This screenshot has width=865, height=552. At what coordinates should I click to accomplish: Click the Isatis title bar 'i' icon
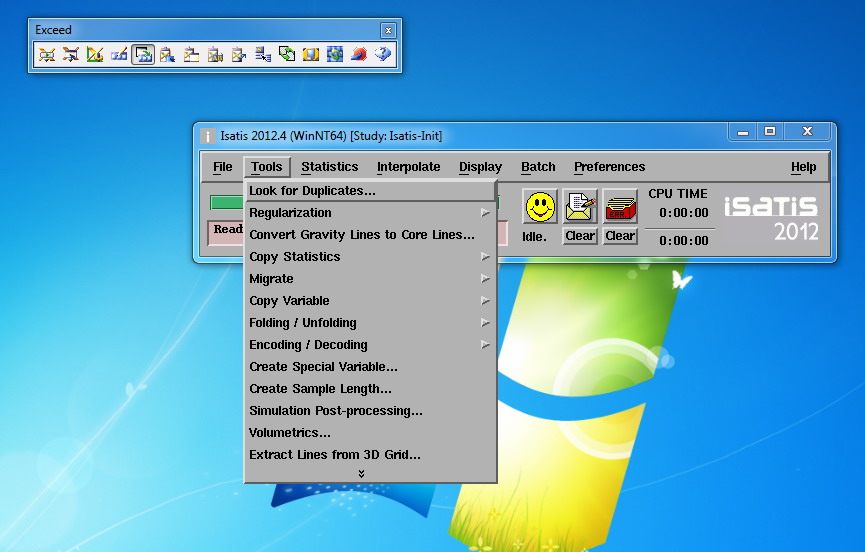pos(207,136)
